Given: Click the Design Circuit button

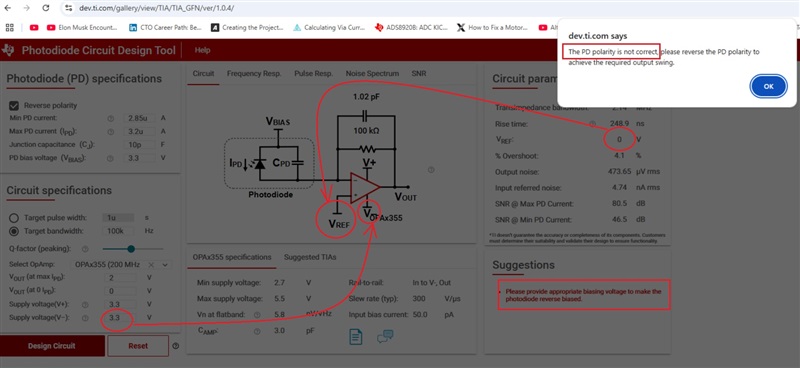Looking at the screenshot, I should point(52,346).
